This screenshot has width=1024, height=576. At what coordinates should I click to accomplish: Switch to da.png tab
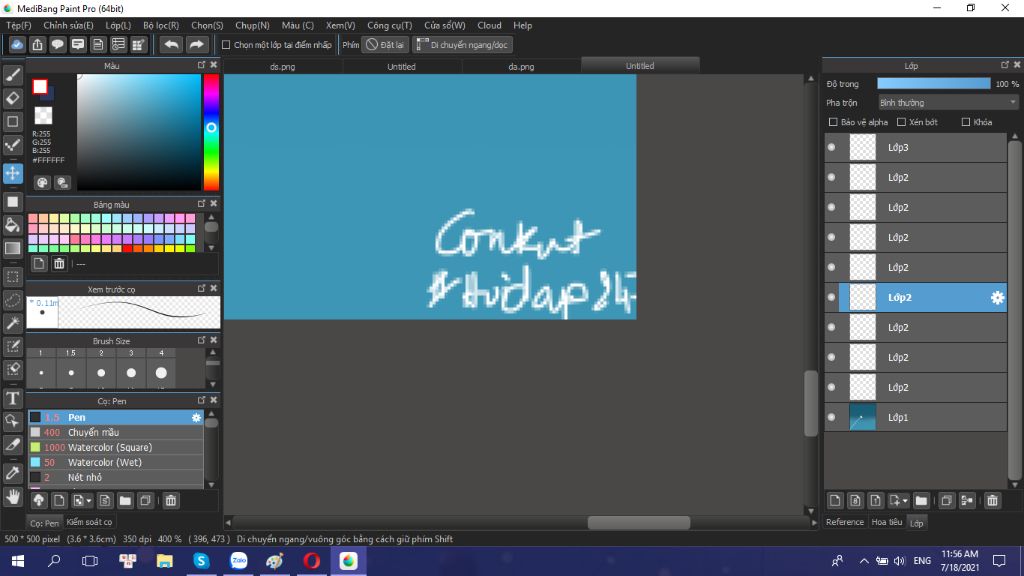point(521,67)
